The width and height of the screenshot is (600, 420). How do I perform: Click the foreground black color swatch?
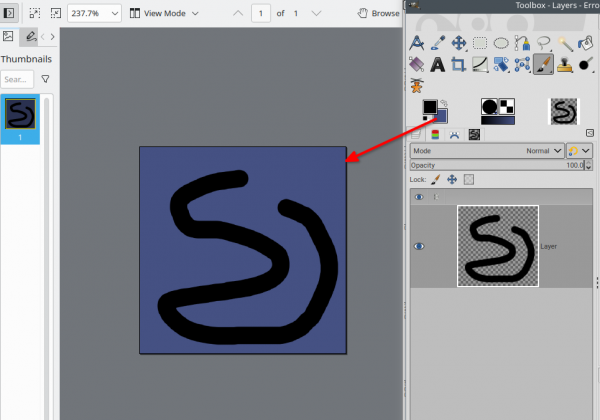(x=430, y=107)
